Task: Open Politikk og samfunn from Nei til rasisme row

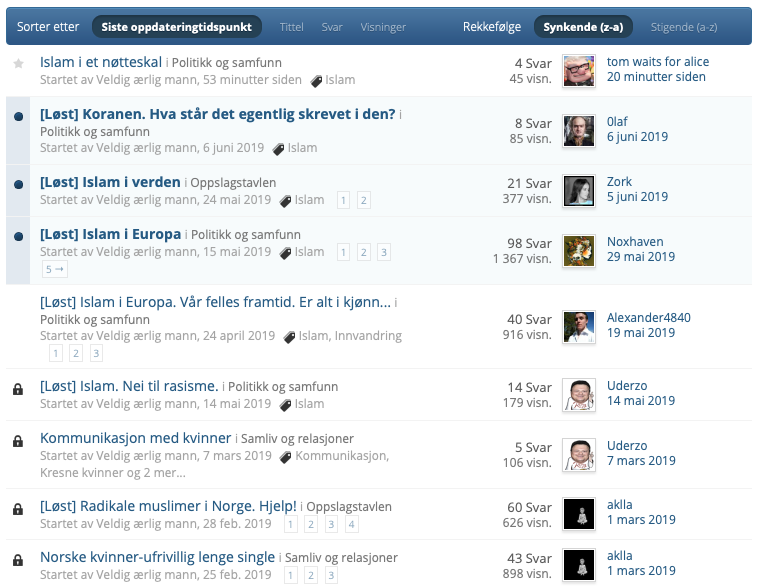Action: pyautogui.click(x=283, y=387)
